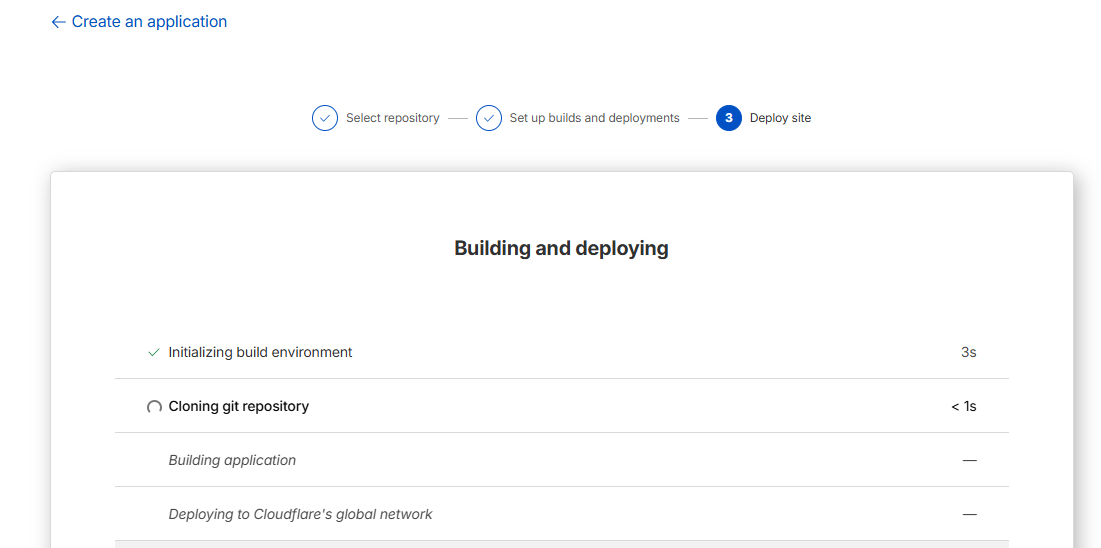Open the Initializing build environment row
The height and width of the screenshot is (548, 1101).
tap(562, 352)
